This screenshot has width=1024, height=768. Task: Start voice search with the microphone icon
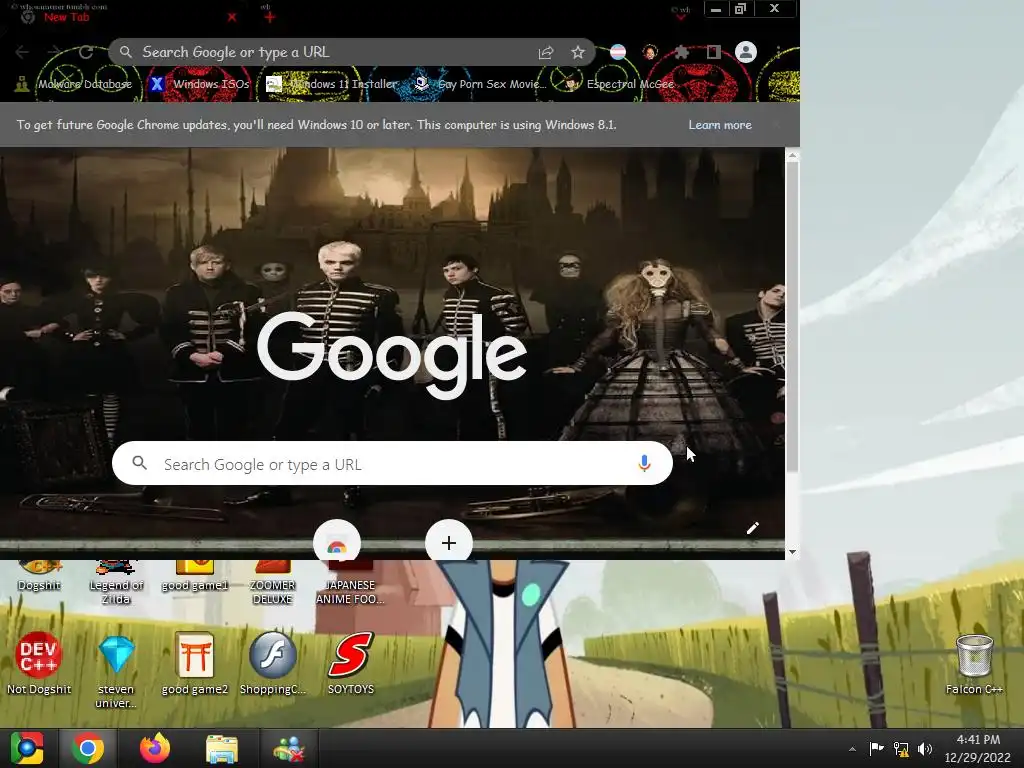pos(644,464)
